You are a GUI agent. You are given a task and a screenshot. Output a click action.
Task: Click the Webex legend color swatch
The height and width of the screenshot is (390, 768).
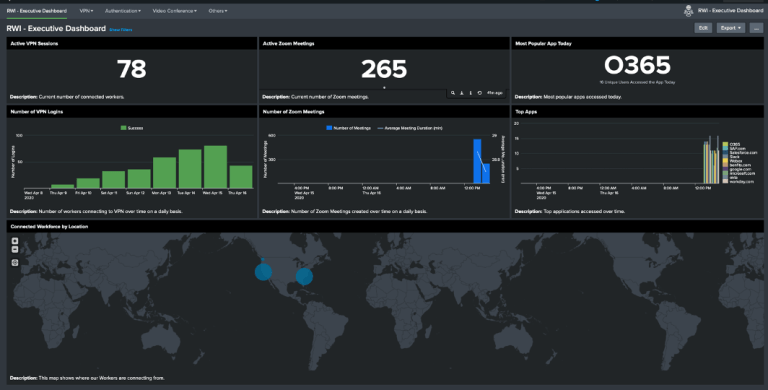(x=725, y=161)
